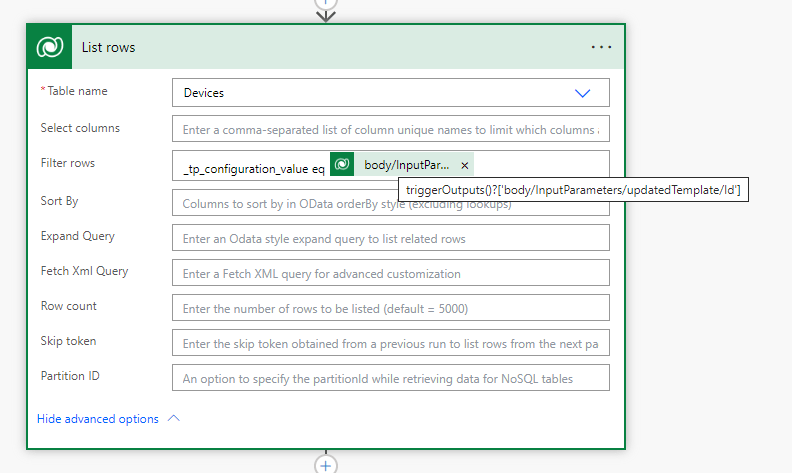Image resolution: width=792 pixels, height=473 pixels.
Task: Click the List rows action title
Action: [x=108, y=47]
